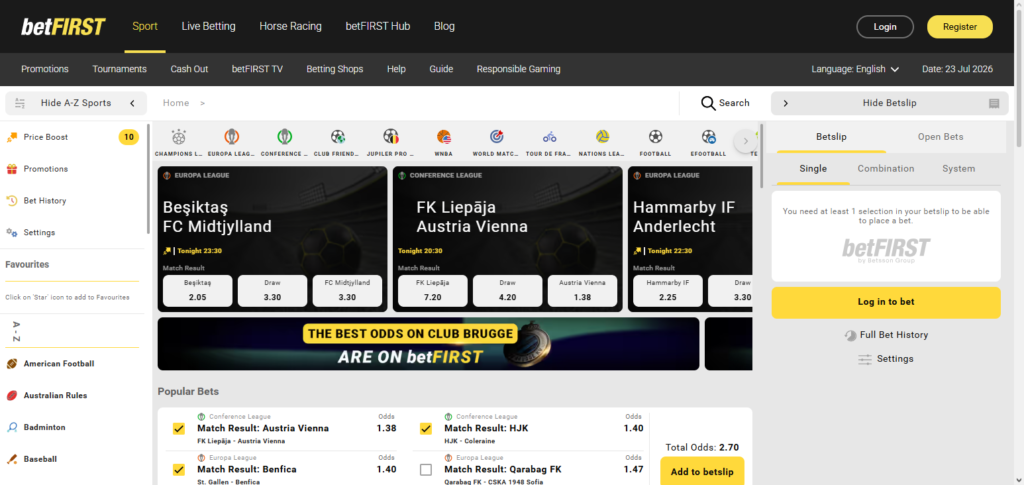
Task: Open betFIRST TV link
Action: click(x=257, y=69)
